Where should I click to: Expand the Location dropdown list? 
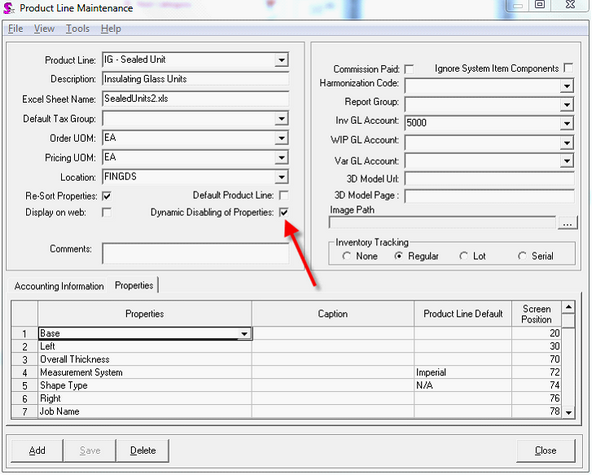pyautogui.click(x=281, y=177)
